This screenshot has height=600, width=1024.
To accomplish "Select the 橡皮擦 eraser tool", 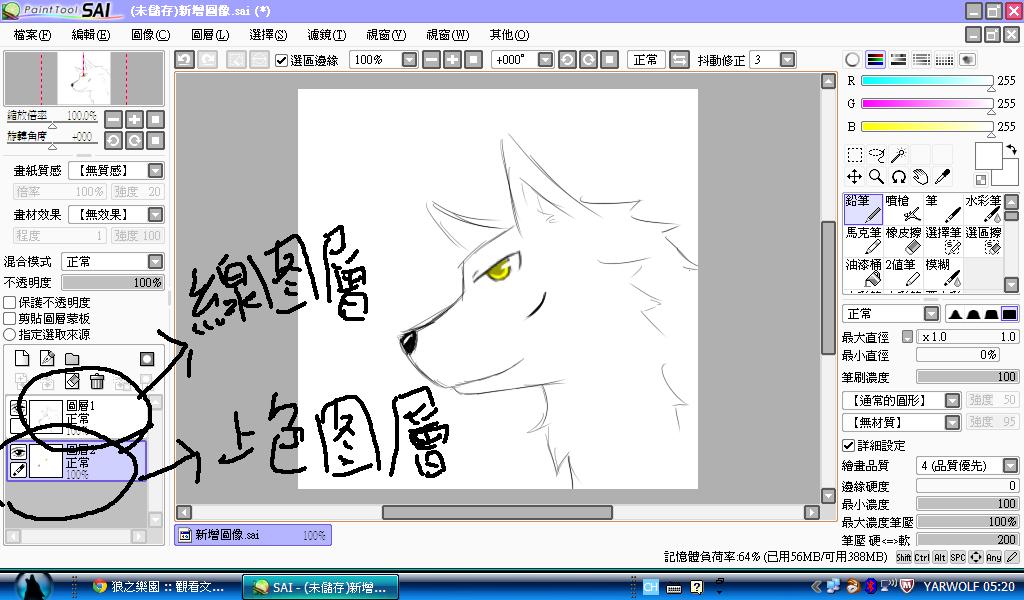I will 903,241.
